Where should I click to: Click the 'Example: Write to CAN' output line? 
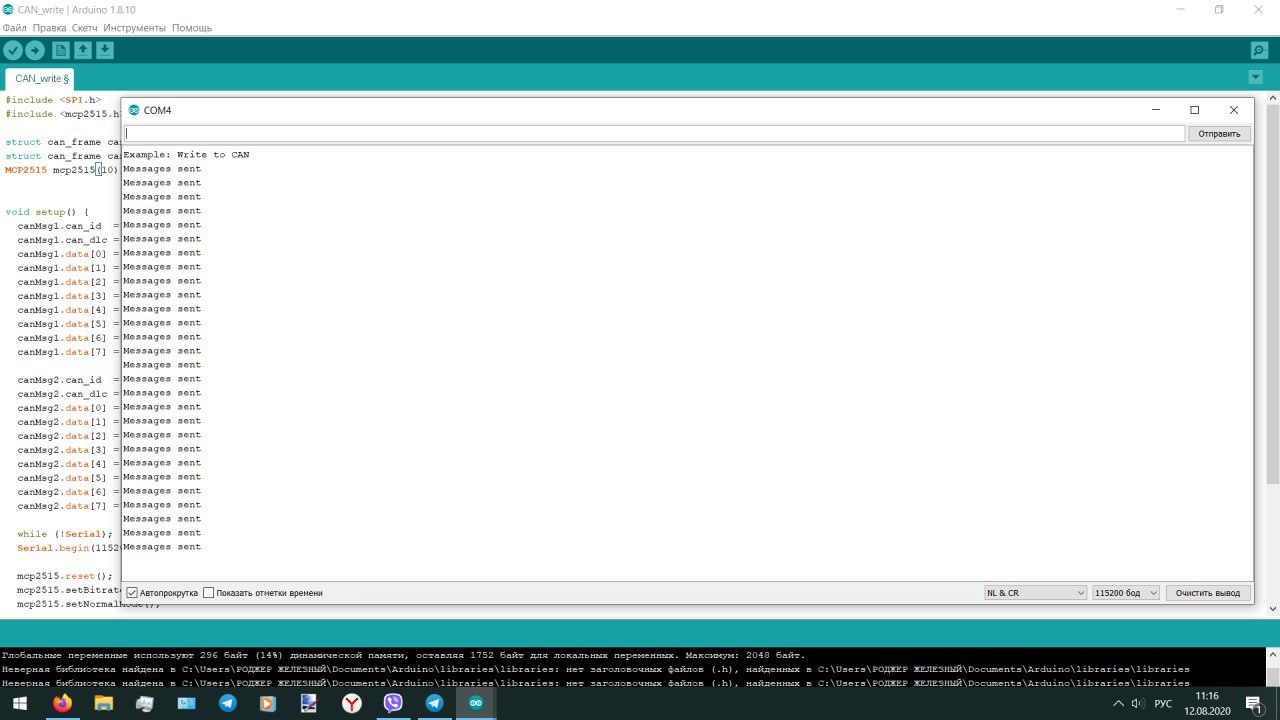186,155
